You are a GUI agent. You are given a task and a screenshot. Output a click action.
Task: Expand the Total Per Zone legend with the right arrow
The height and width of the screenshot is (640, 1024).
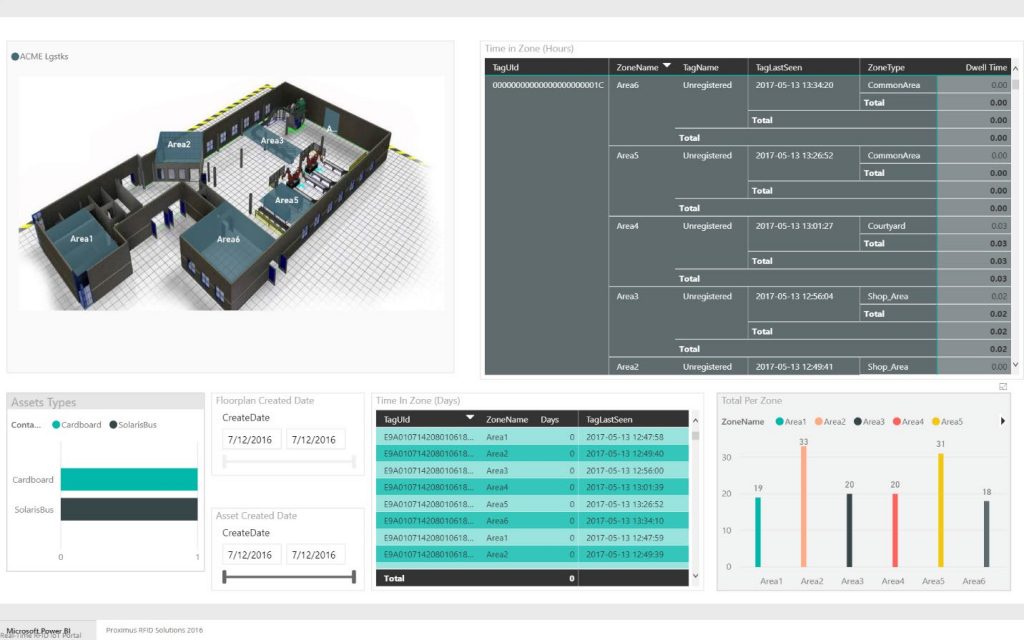click(x=1002, y=421)
